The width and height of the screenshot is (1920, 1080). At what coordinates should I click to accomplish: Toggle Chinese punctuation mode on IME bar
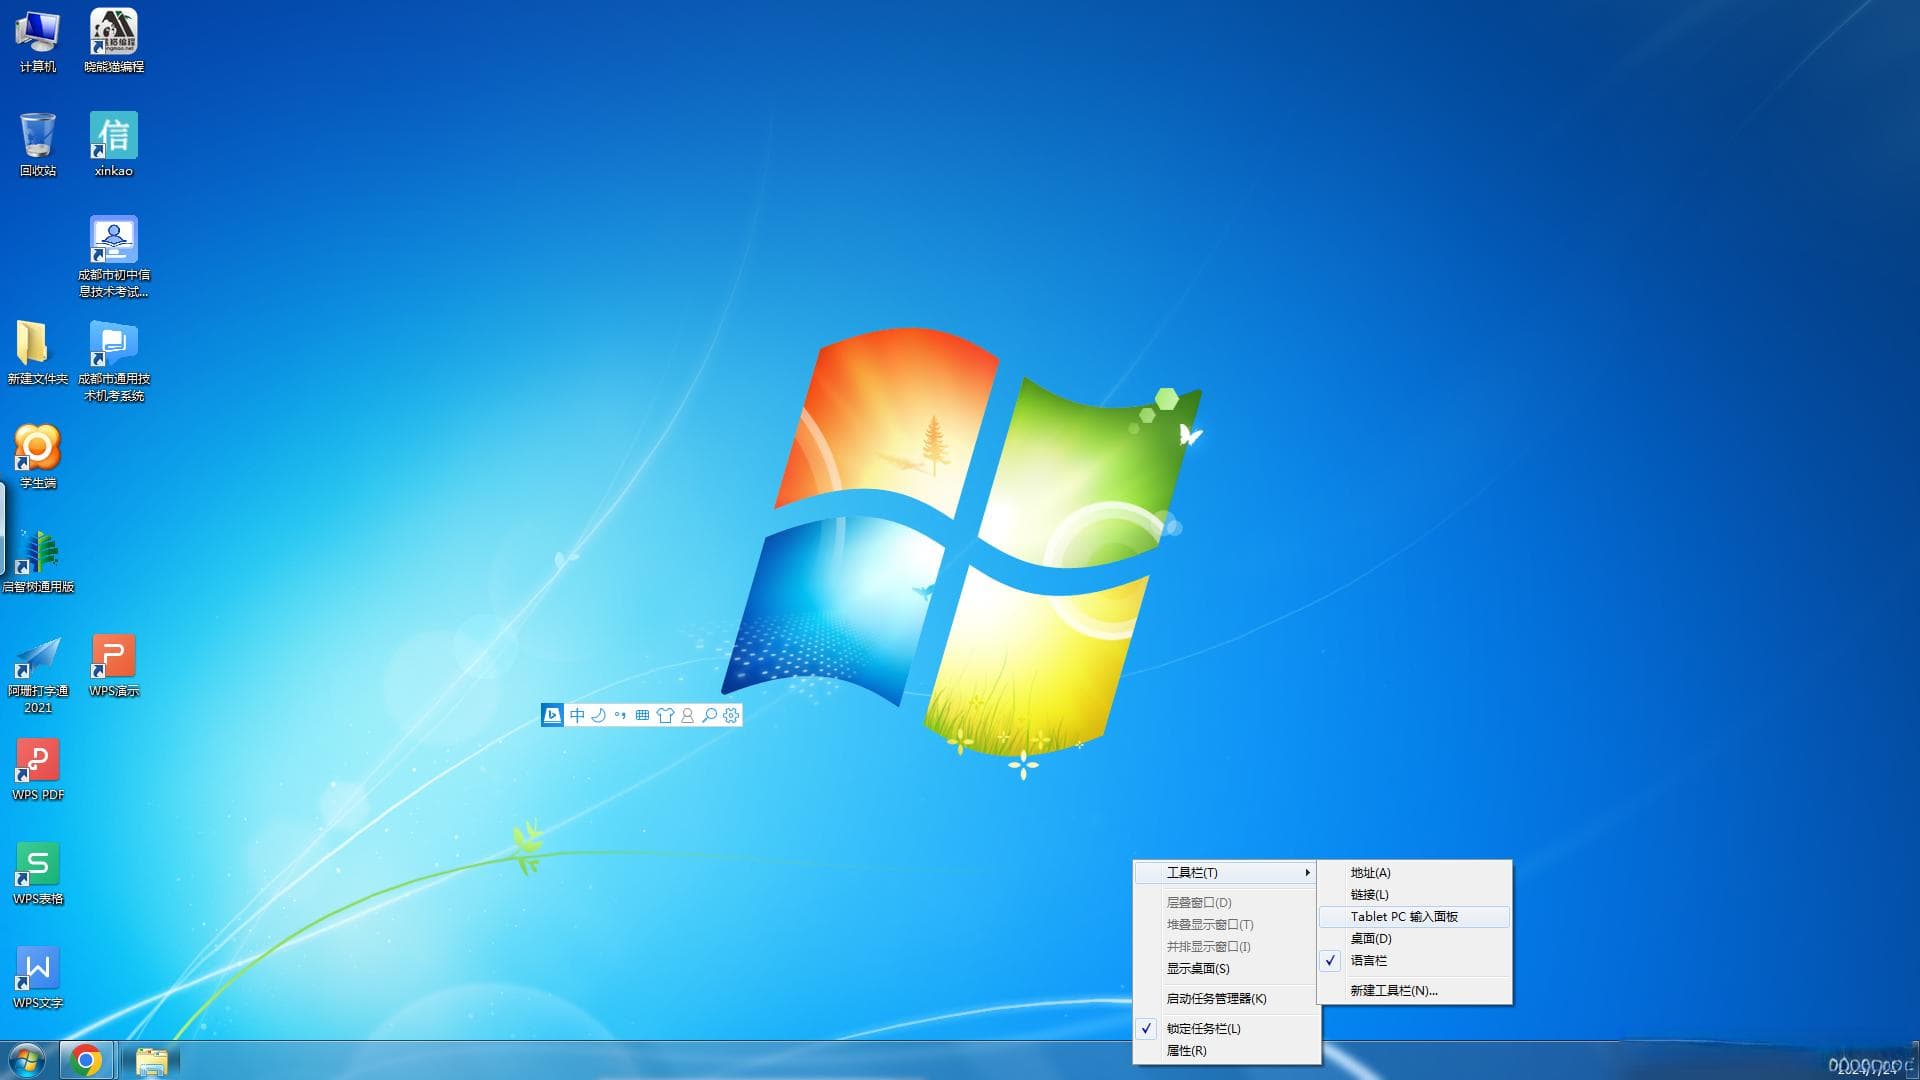pos(621,715)
